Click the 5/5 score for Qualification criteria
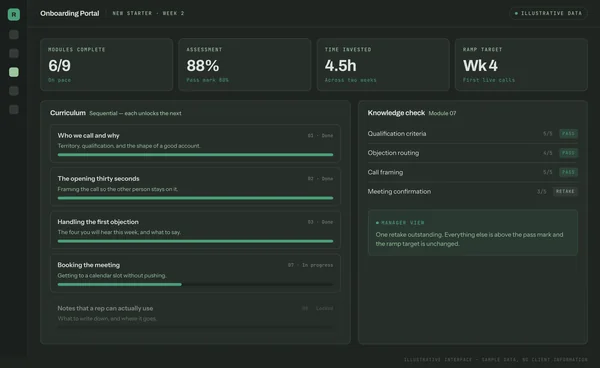Image resolution: width=600 pixels, height=368 pixels. tap(548, 134)
